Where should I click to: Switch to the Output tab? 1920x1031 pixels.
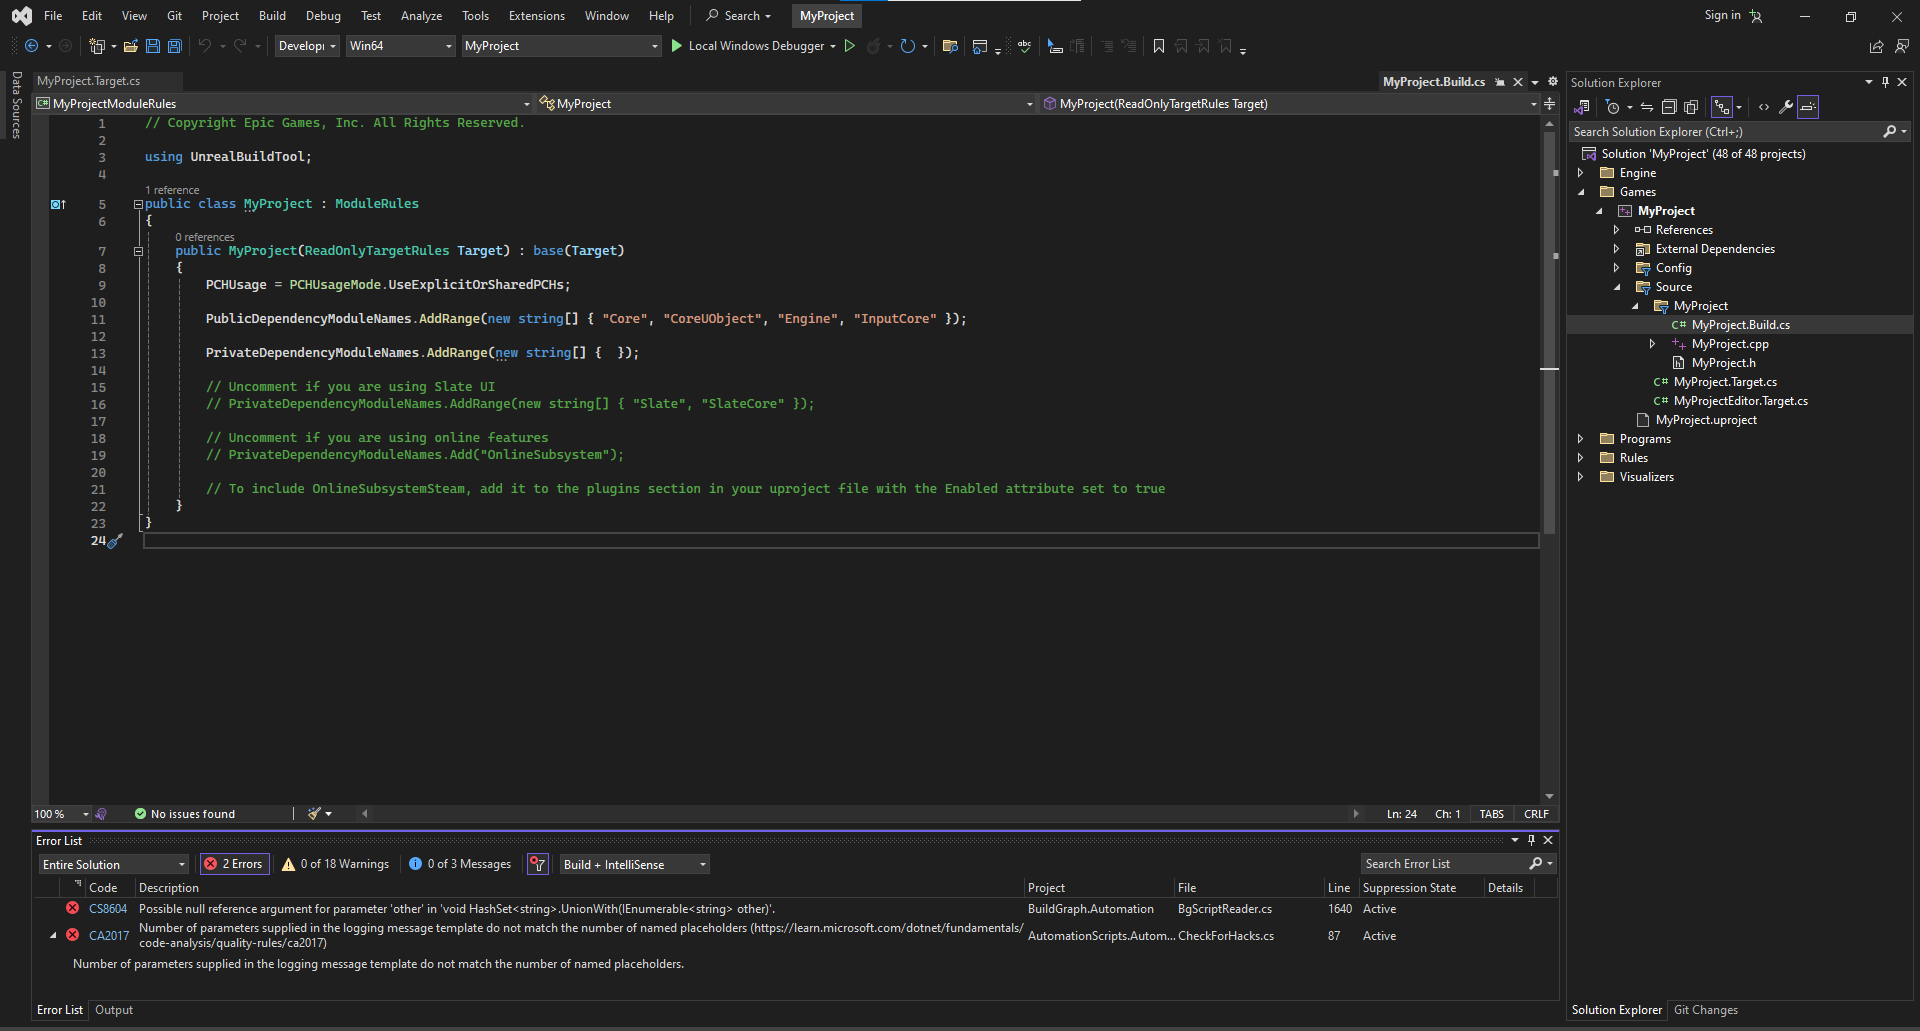point(114,1010)
